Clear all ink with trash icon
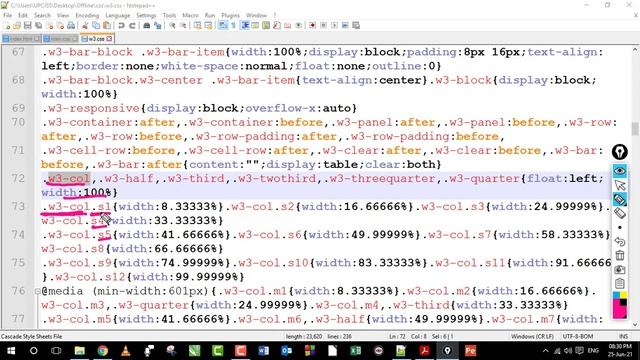 coord(620,256)
